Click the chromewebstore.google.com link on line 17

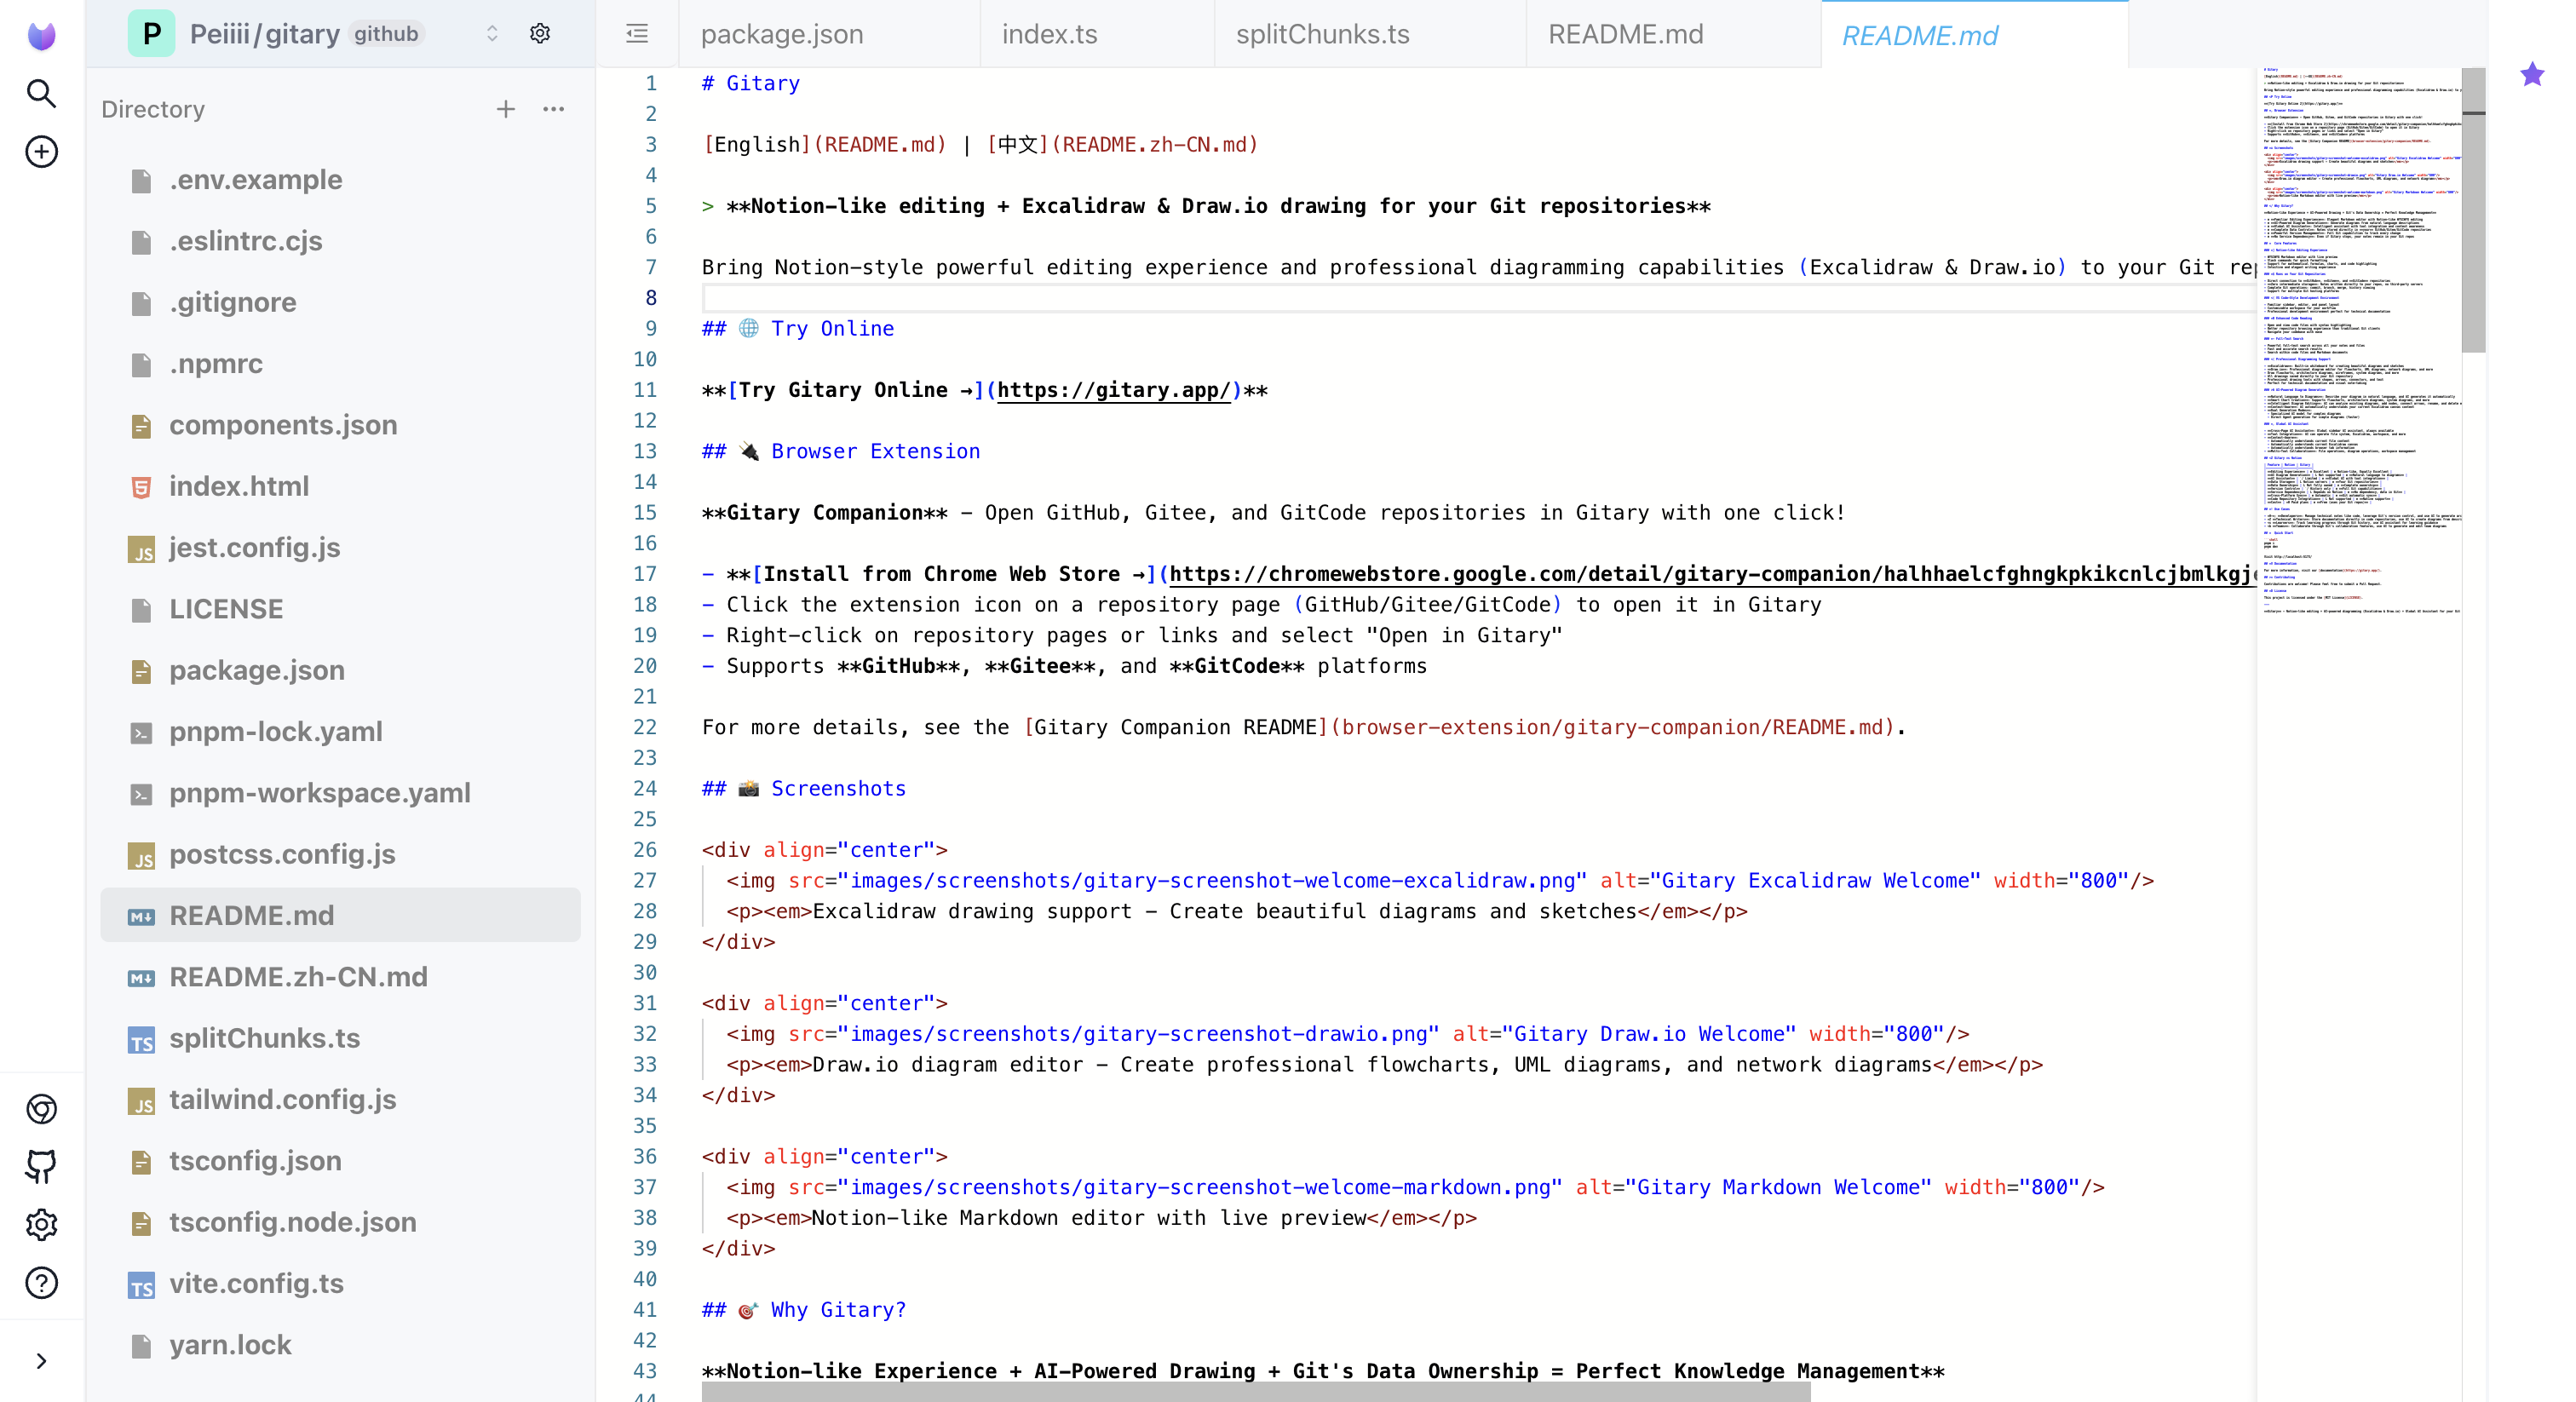(1711, 574)
